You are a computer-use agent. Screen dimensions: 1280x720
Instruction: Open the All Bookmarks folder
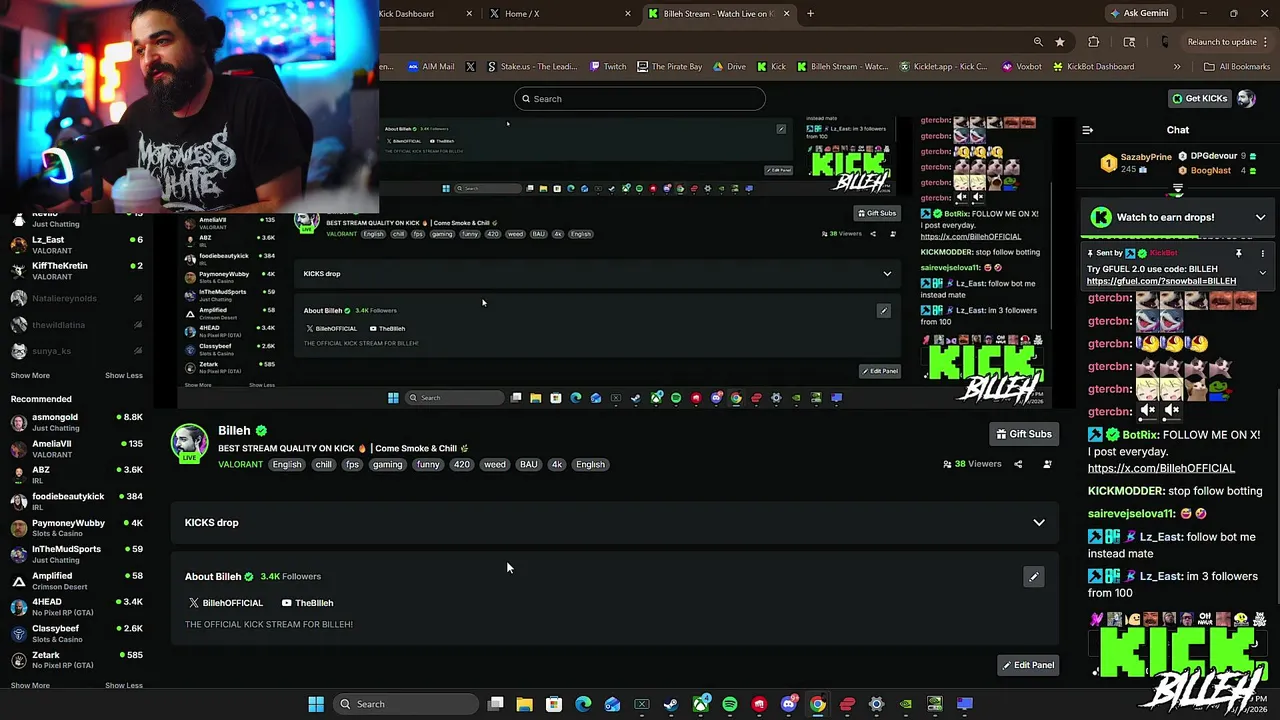click(1237, 67)
